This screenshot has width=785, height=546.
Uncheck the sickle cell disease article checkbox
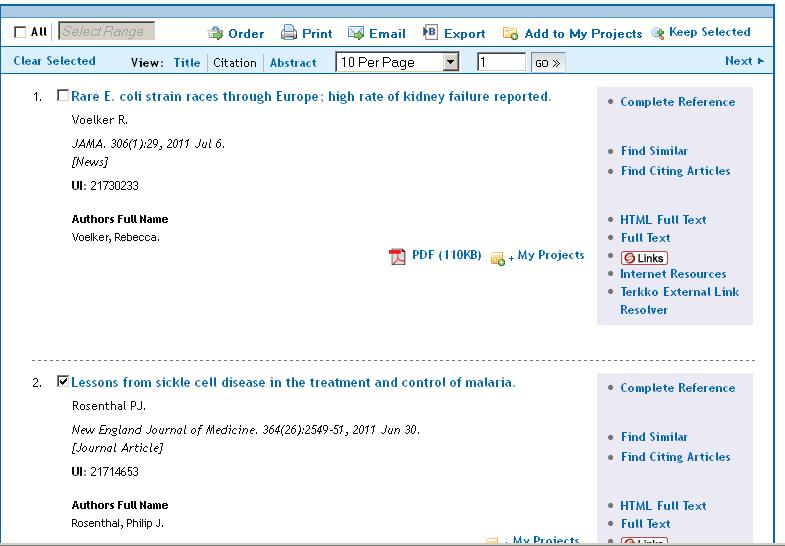click(x=63, y=381)
